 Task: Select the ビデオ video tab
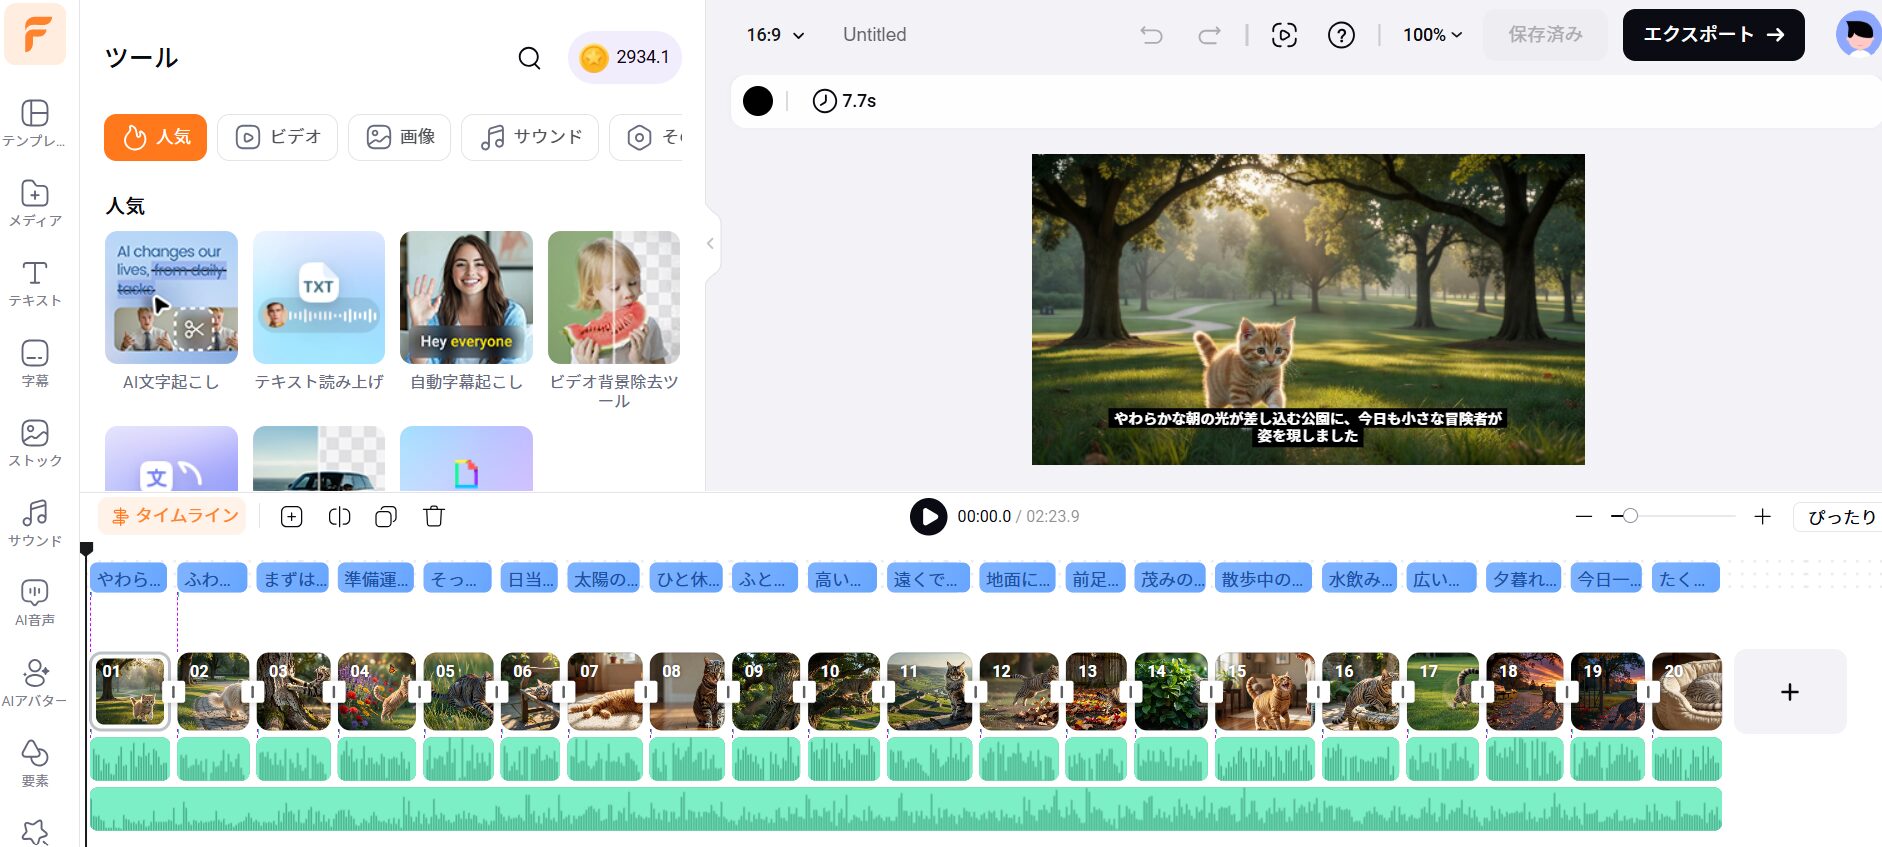click(x=277, y=137)
